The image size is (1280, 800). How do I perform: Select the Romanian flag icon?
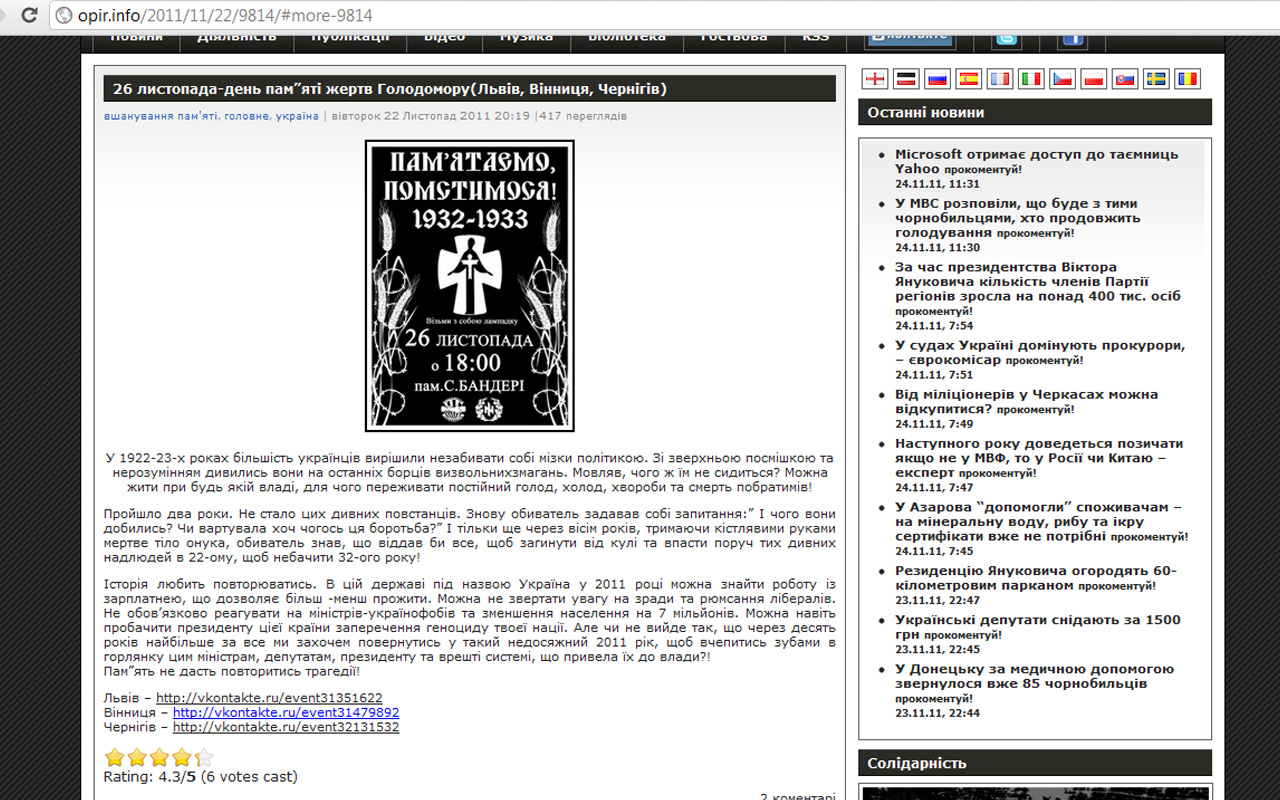point(1186,79)
